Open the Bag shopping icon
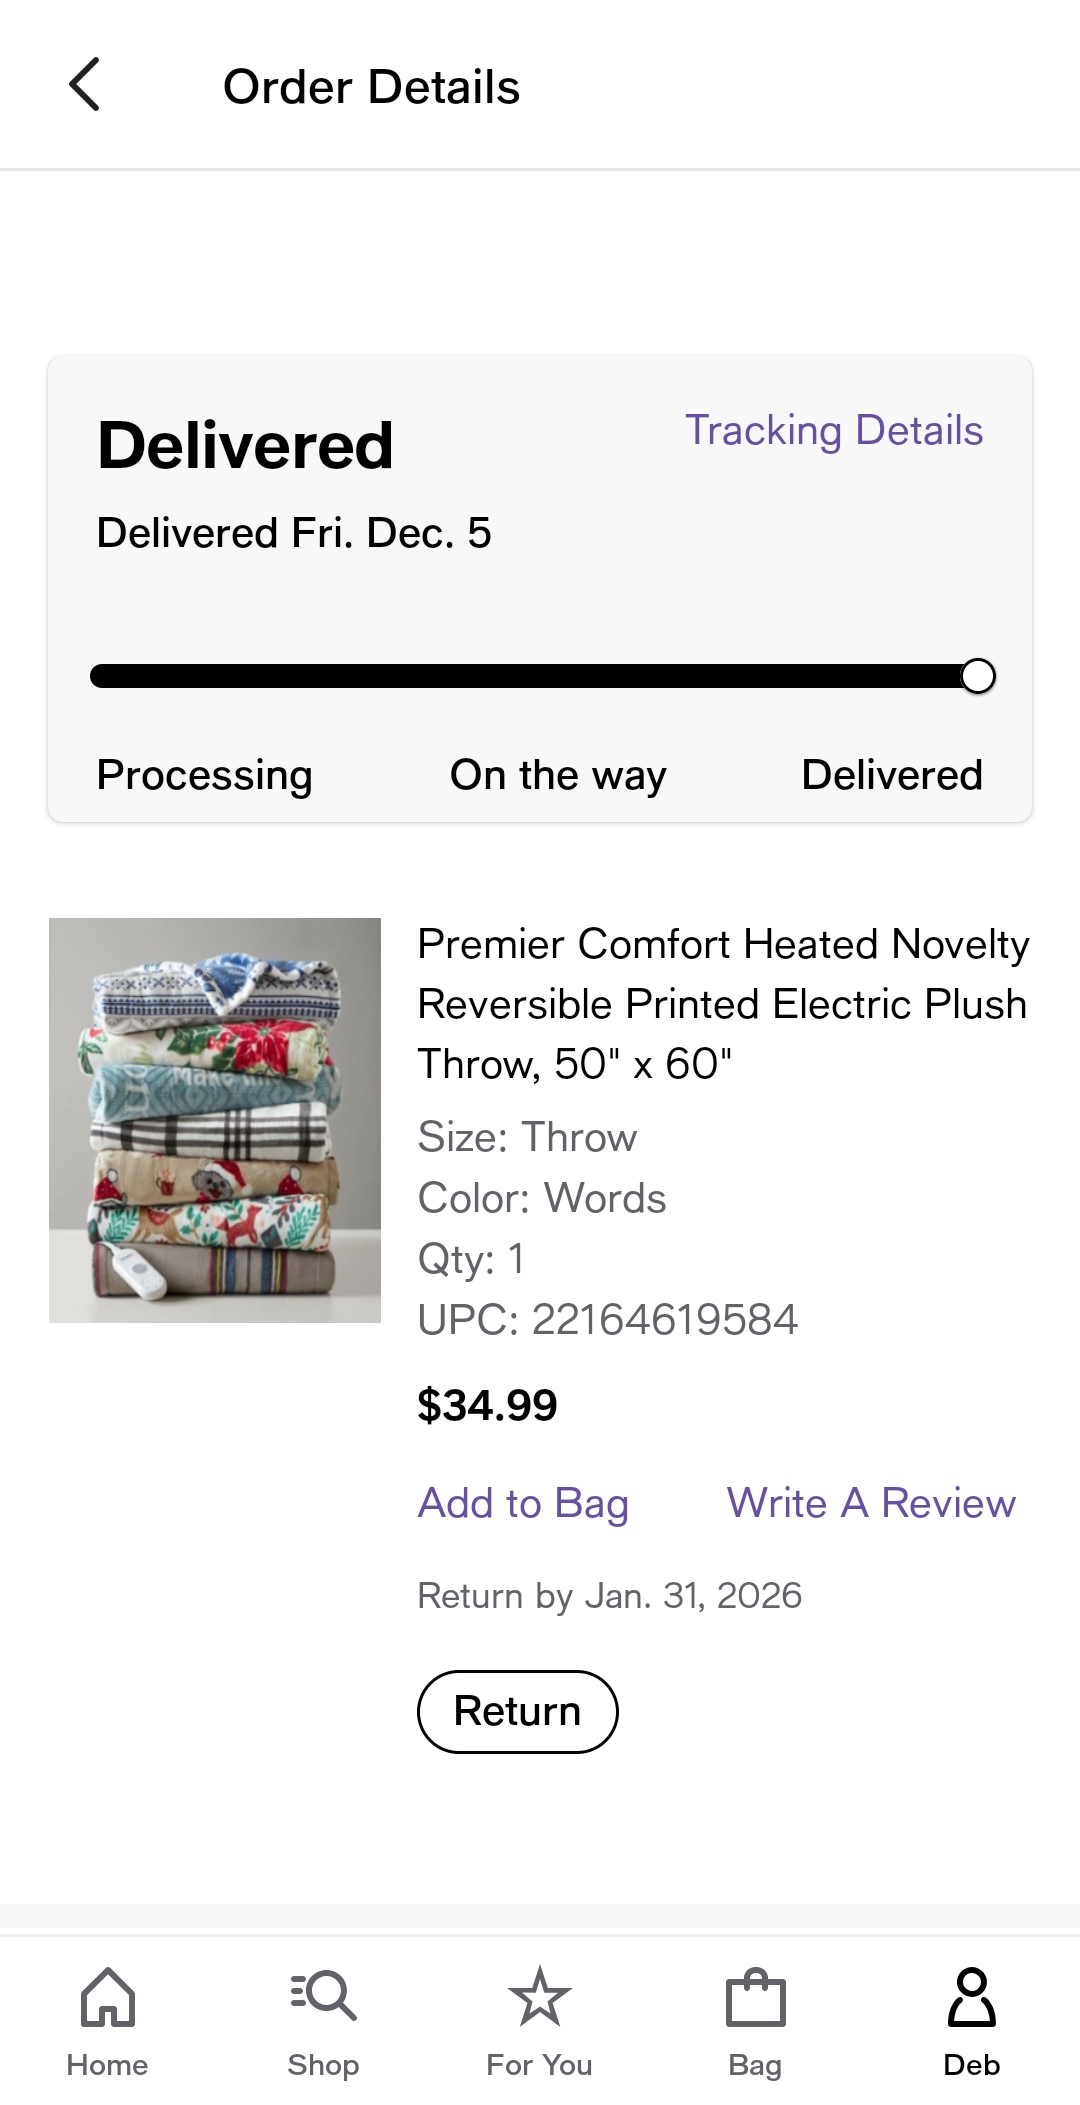Image resolution: width=1080 pixels, height=2105 pixels. [x=755, y=1997]
